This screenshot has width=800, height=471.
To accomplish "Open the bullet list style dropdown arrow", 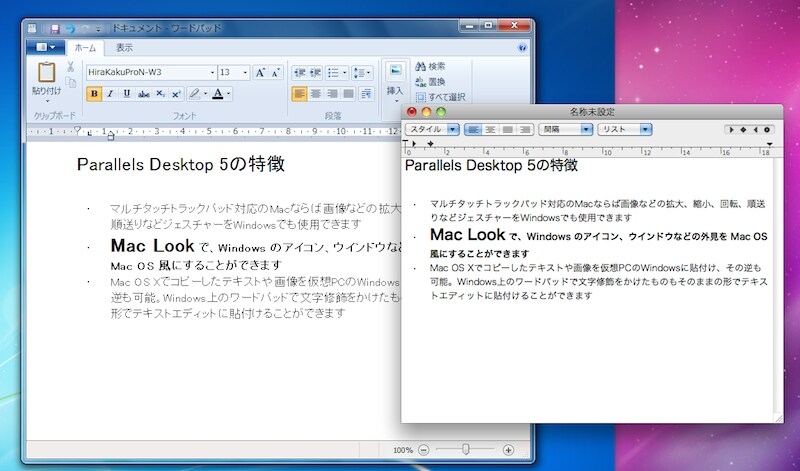I will coord(345,72).
